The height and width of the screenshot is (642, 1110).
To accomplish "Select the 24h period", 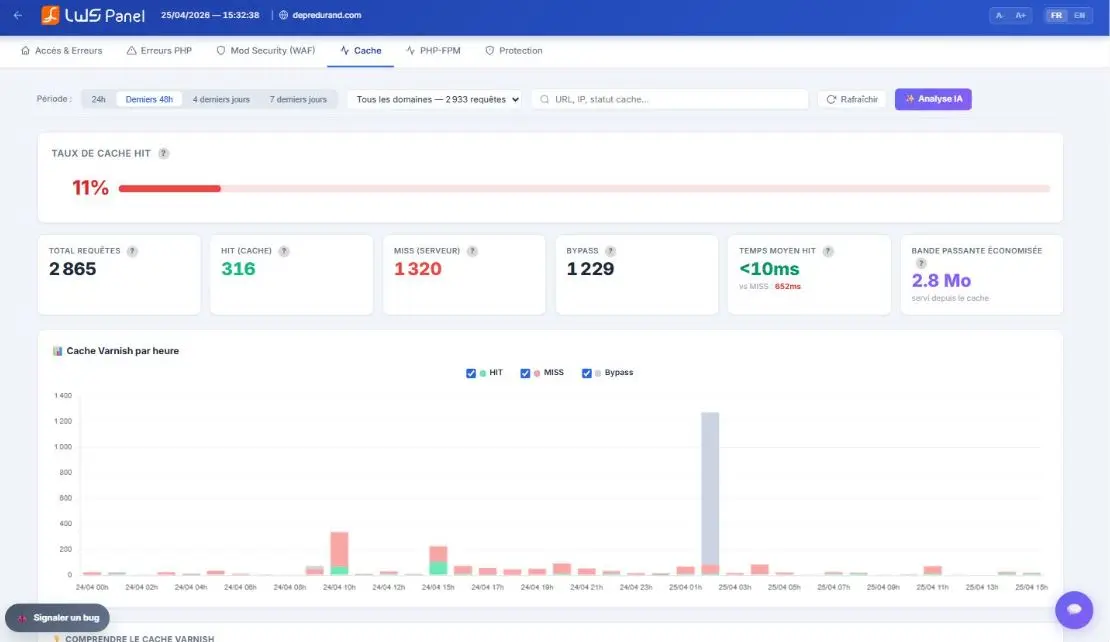I will (x=98, y=99).
